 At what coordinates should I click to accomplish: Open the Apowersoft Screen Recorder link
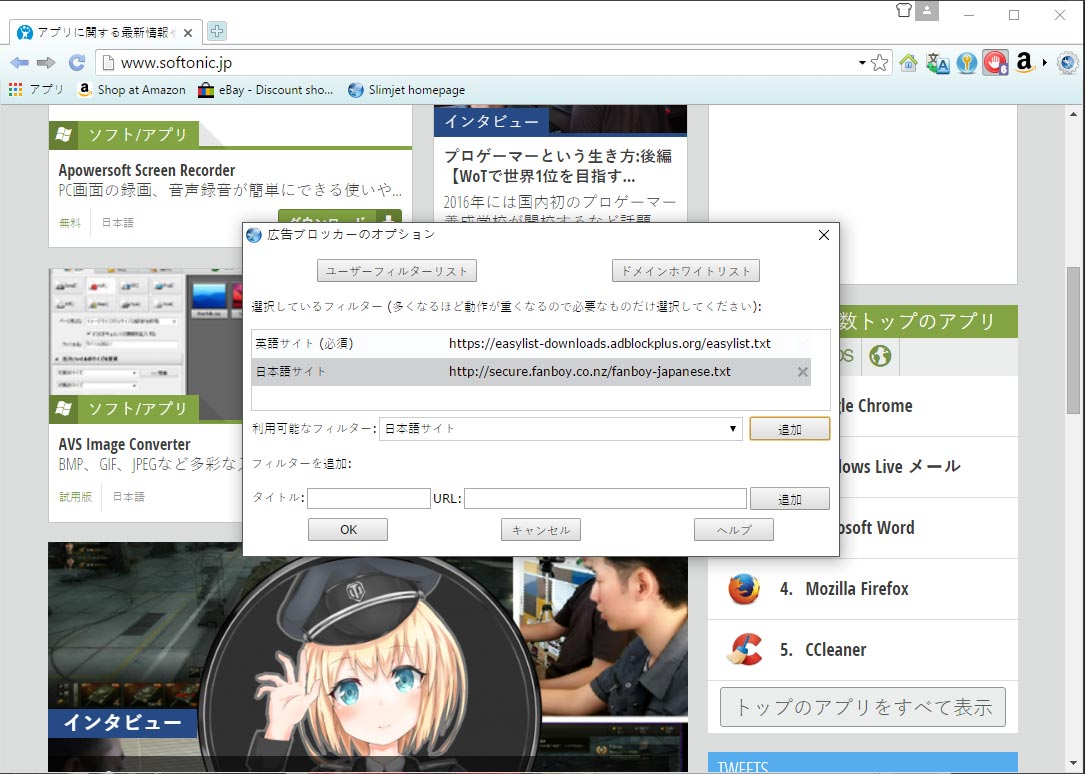[147, 170]
